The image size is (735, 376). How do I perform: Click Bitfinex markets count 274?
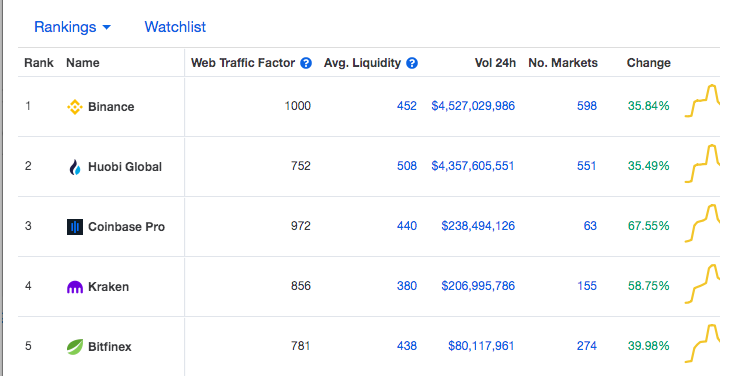(587, 346)
